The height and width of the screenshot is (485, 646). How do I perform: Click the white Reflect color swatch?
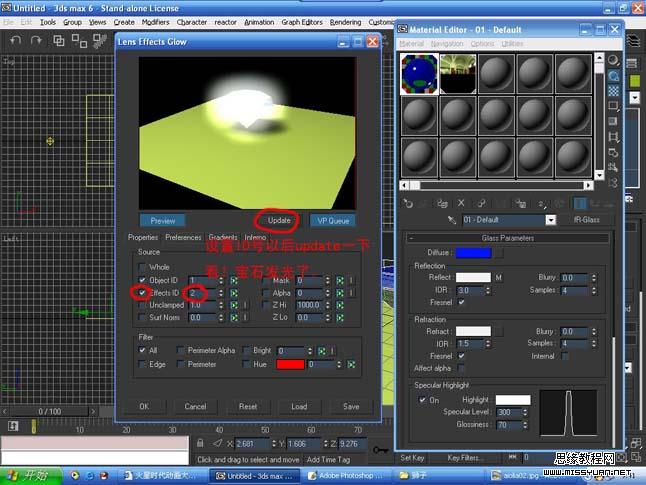pyautogui.click(x=473, y=278)
